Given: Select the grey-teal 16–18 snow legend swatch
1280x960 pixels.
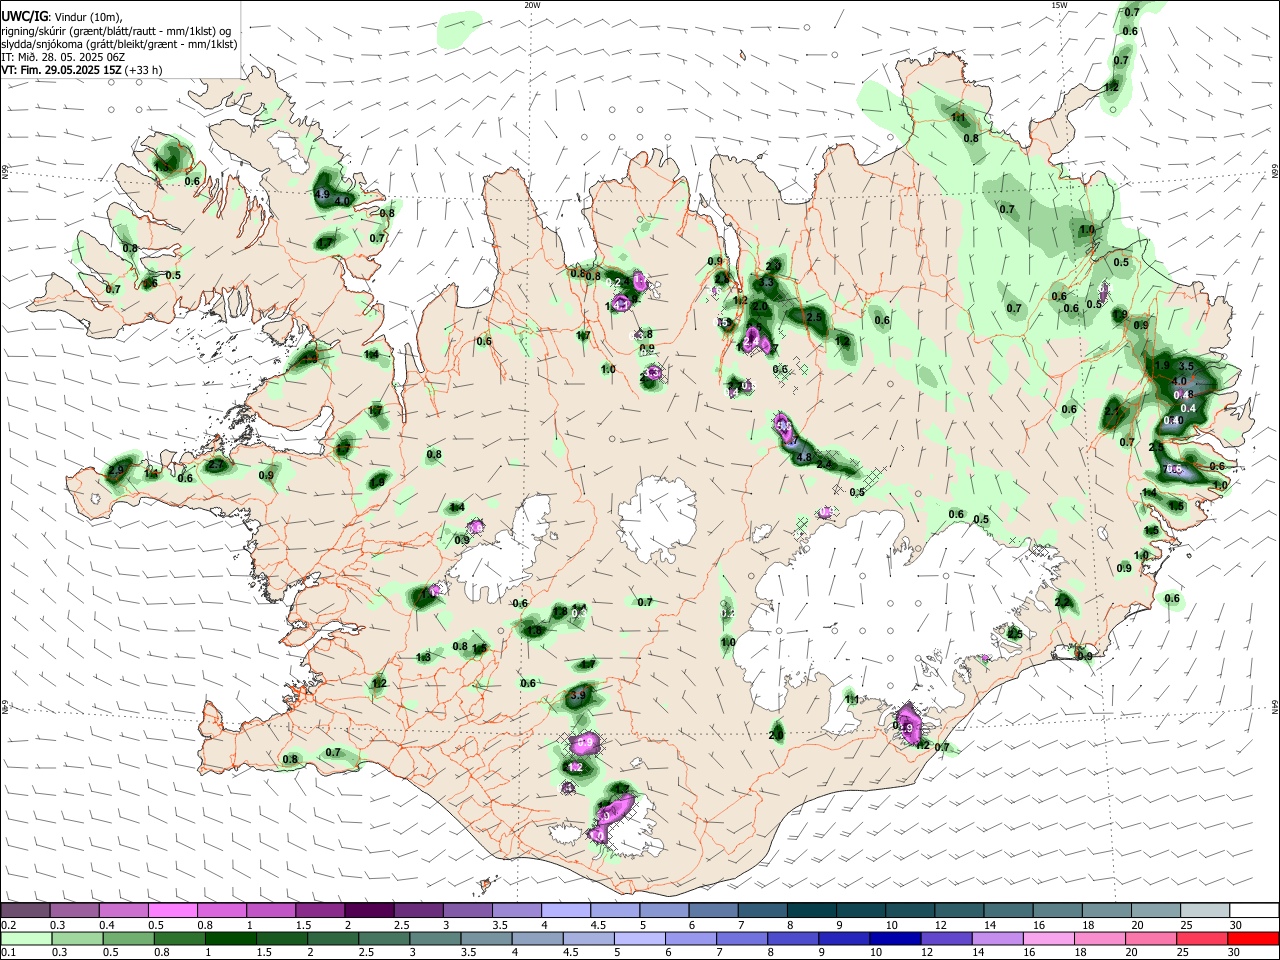Looking at the screenshot, I should [1058, 911].
